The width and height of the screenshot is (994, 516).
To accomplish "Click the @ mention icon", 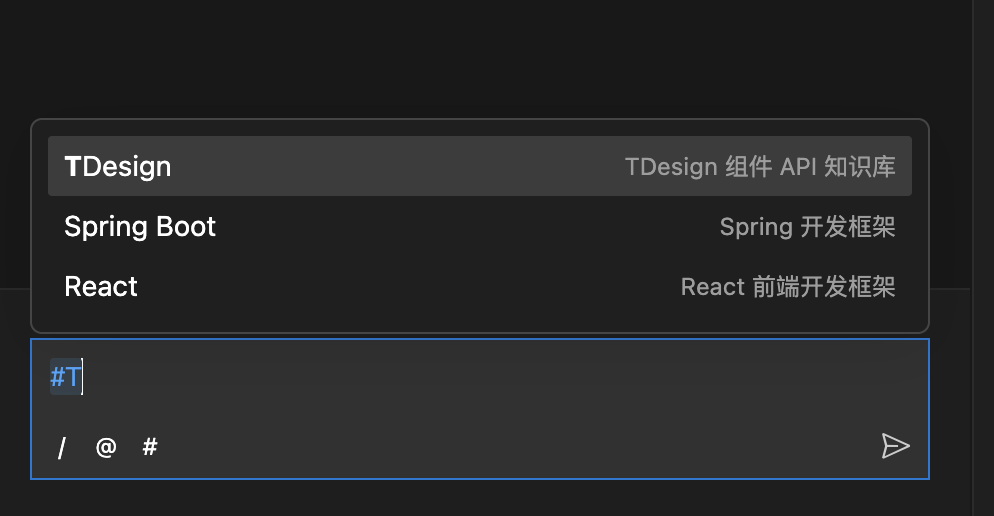I will (106, 447).
